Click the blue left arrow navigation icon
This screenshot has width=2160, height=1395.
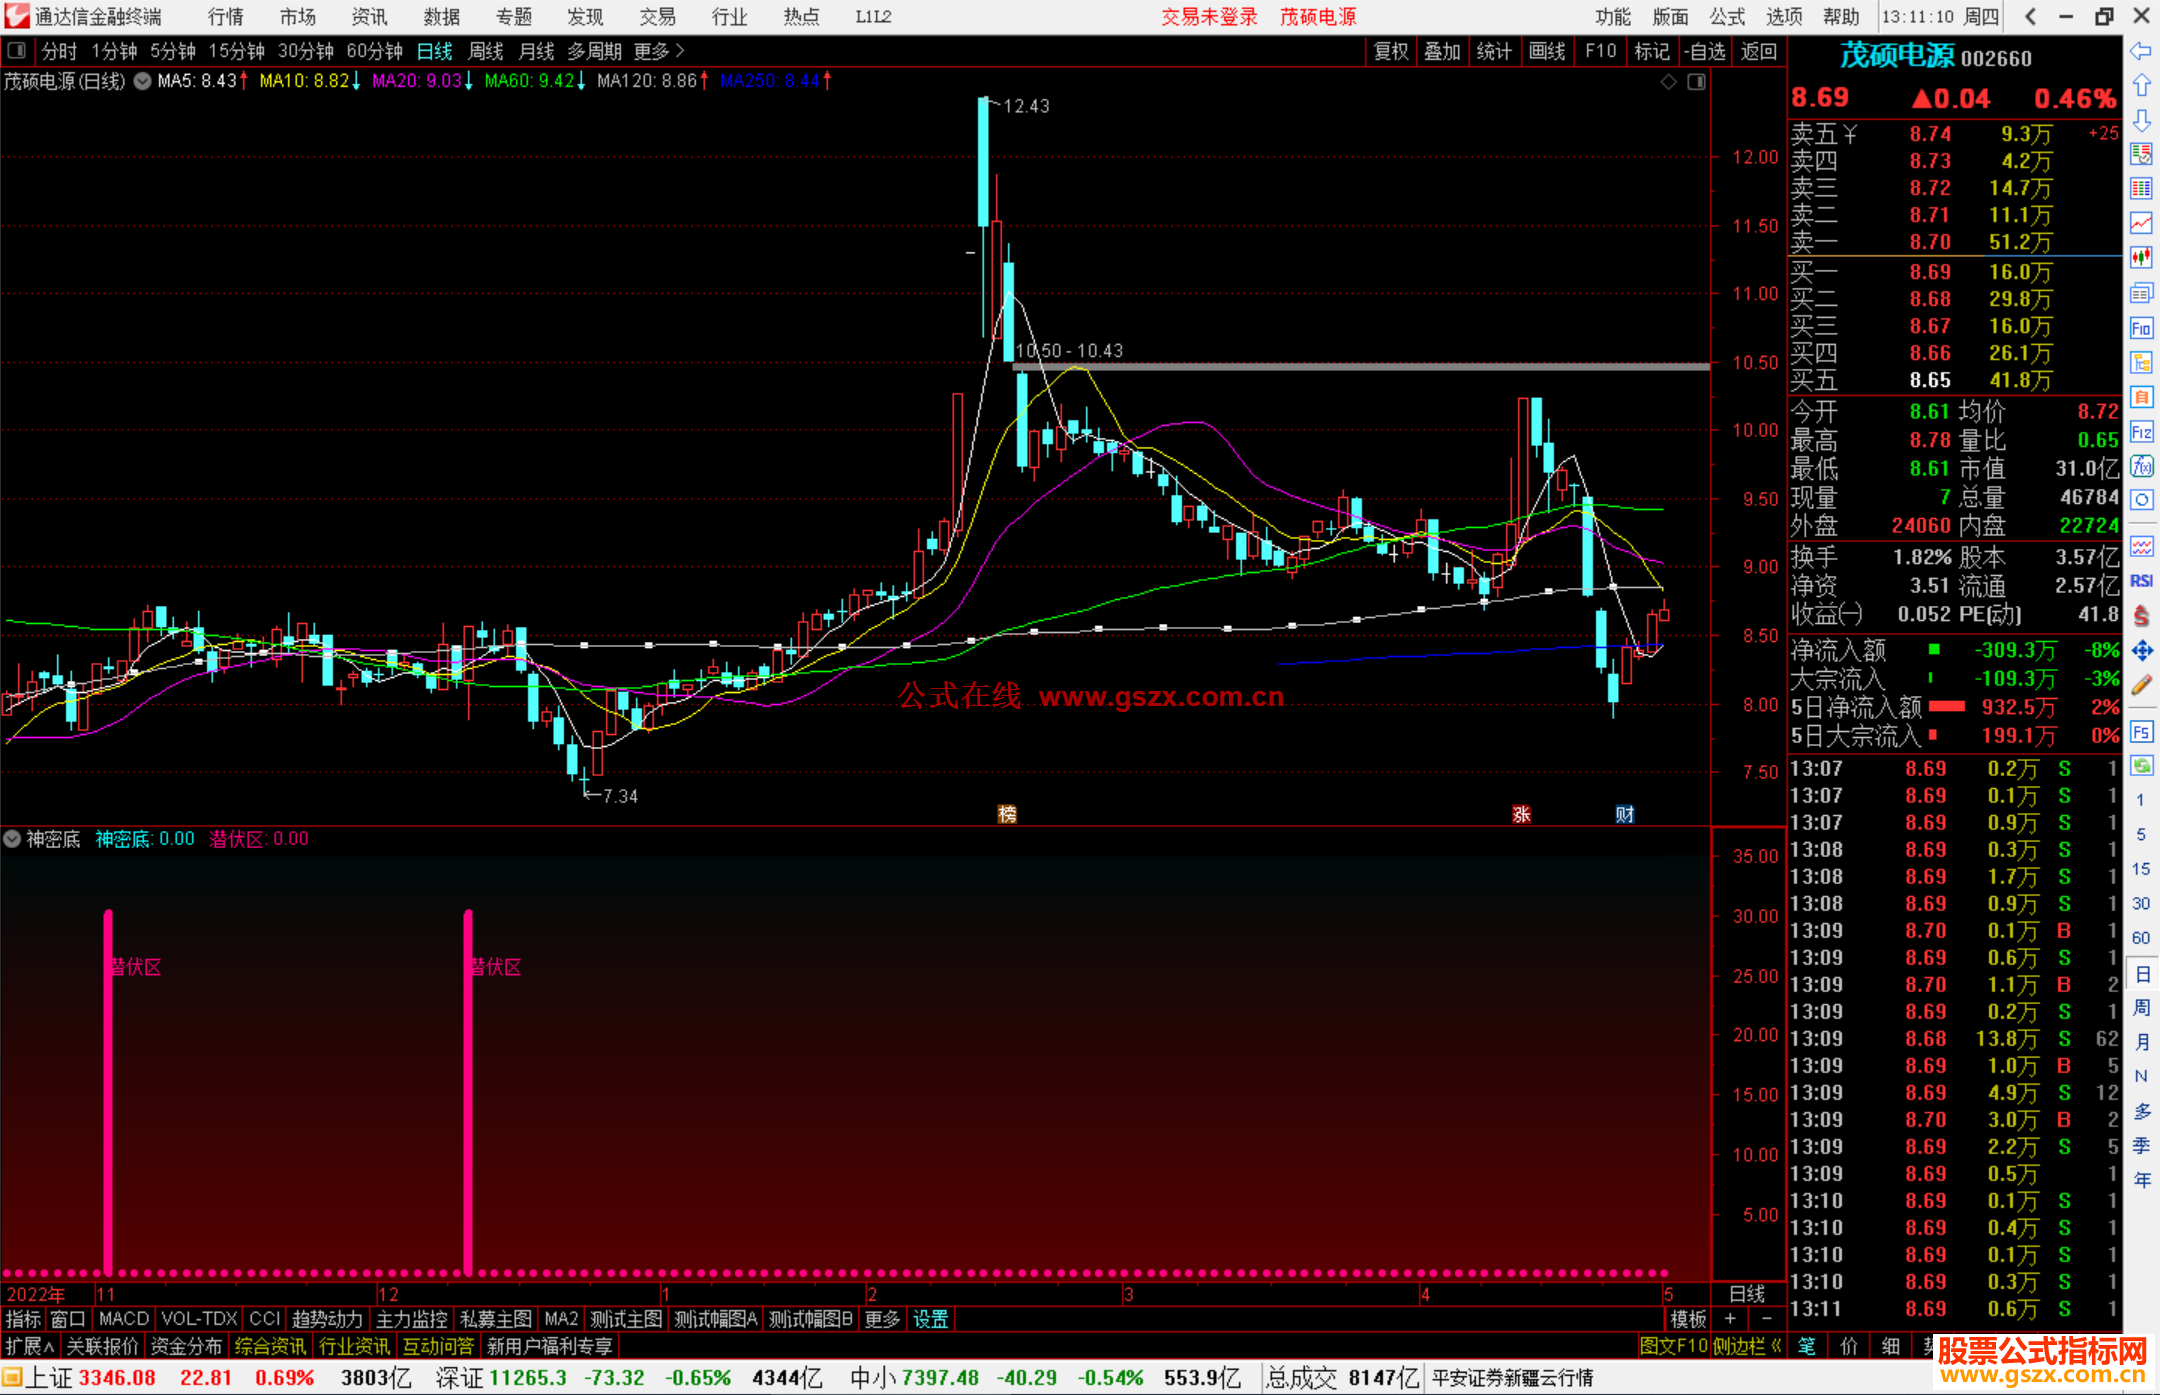coord(2141,51)
